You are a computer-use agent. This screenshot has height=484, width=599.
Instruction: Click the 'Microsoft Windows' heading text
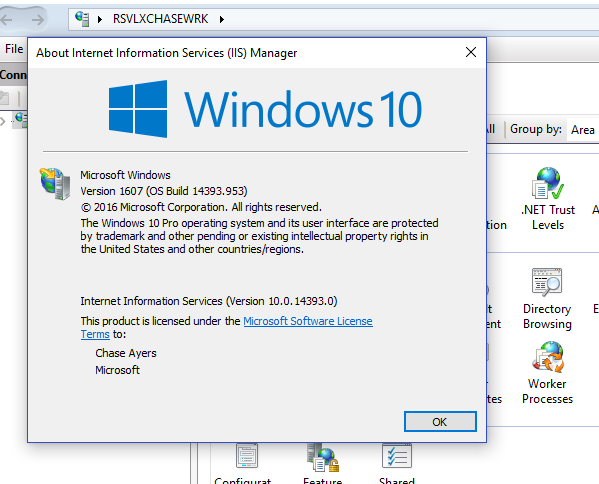pos(125,175)
